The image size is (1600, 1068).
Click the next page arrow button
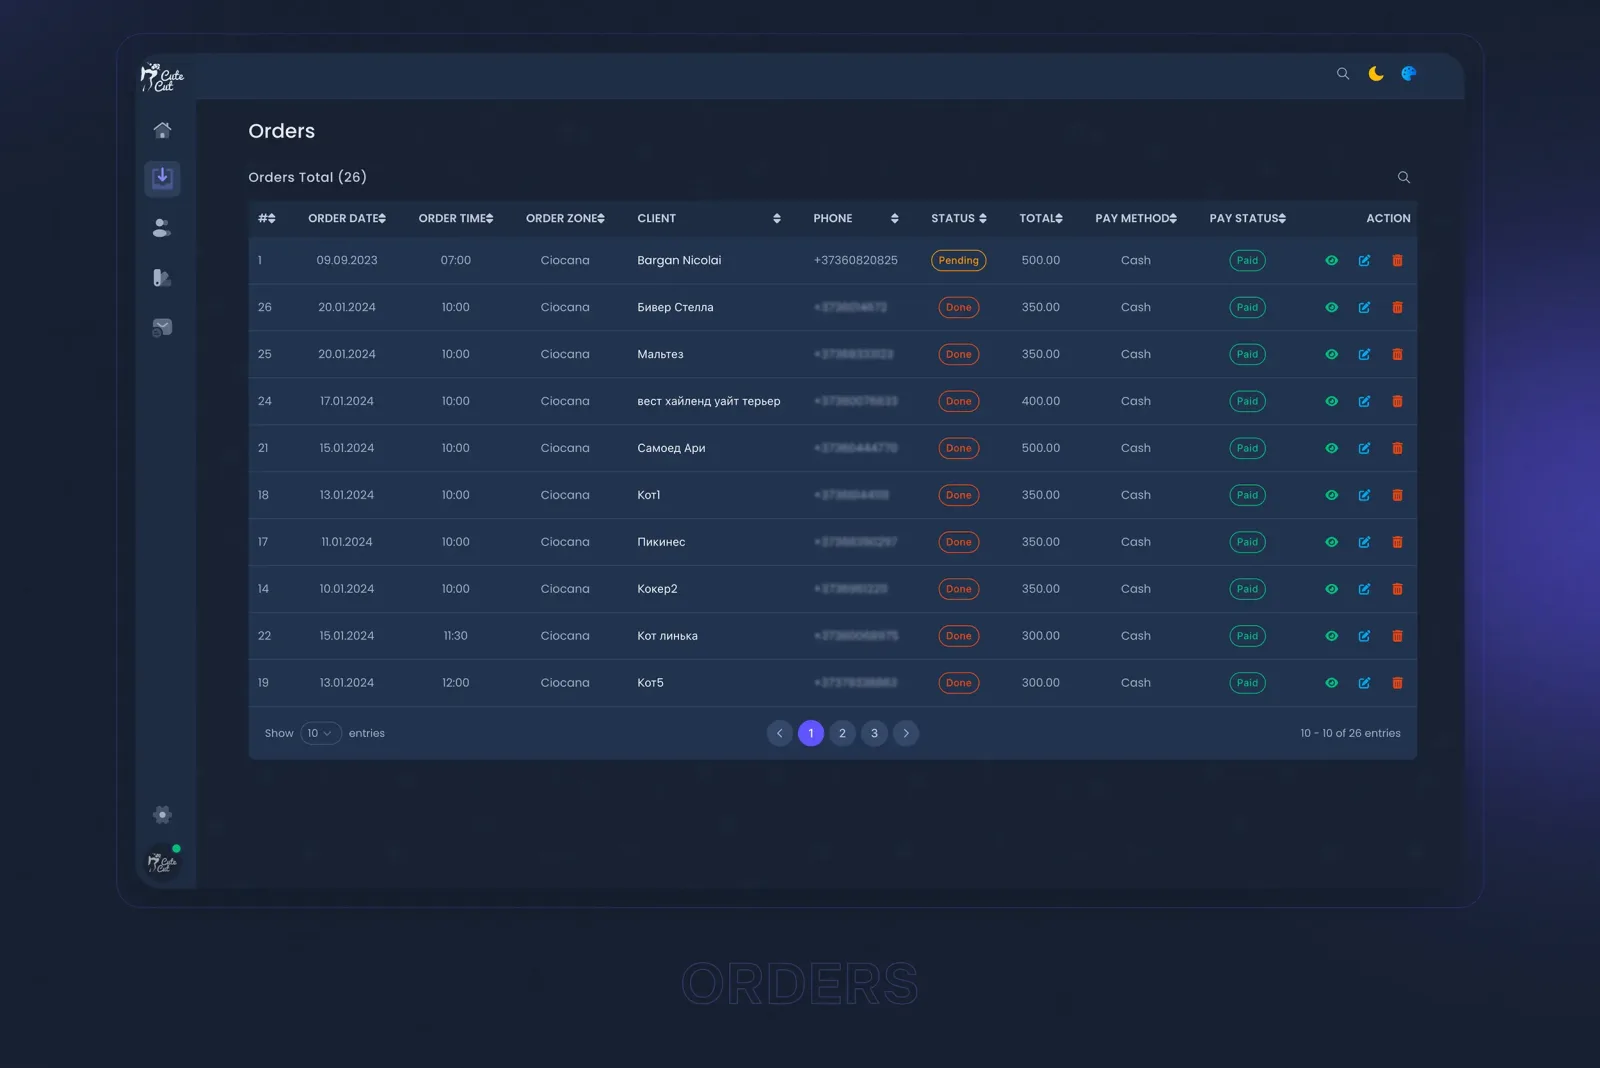tap(906, 733)
